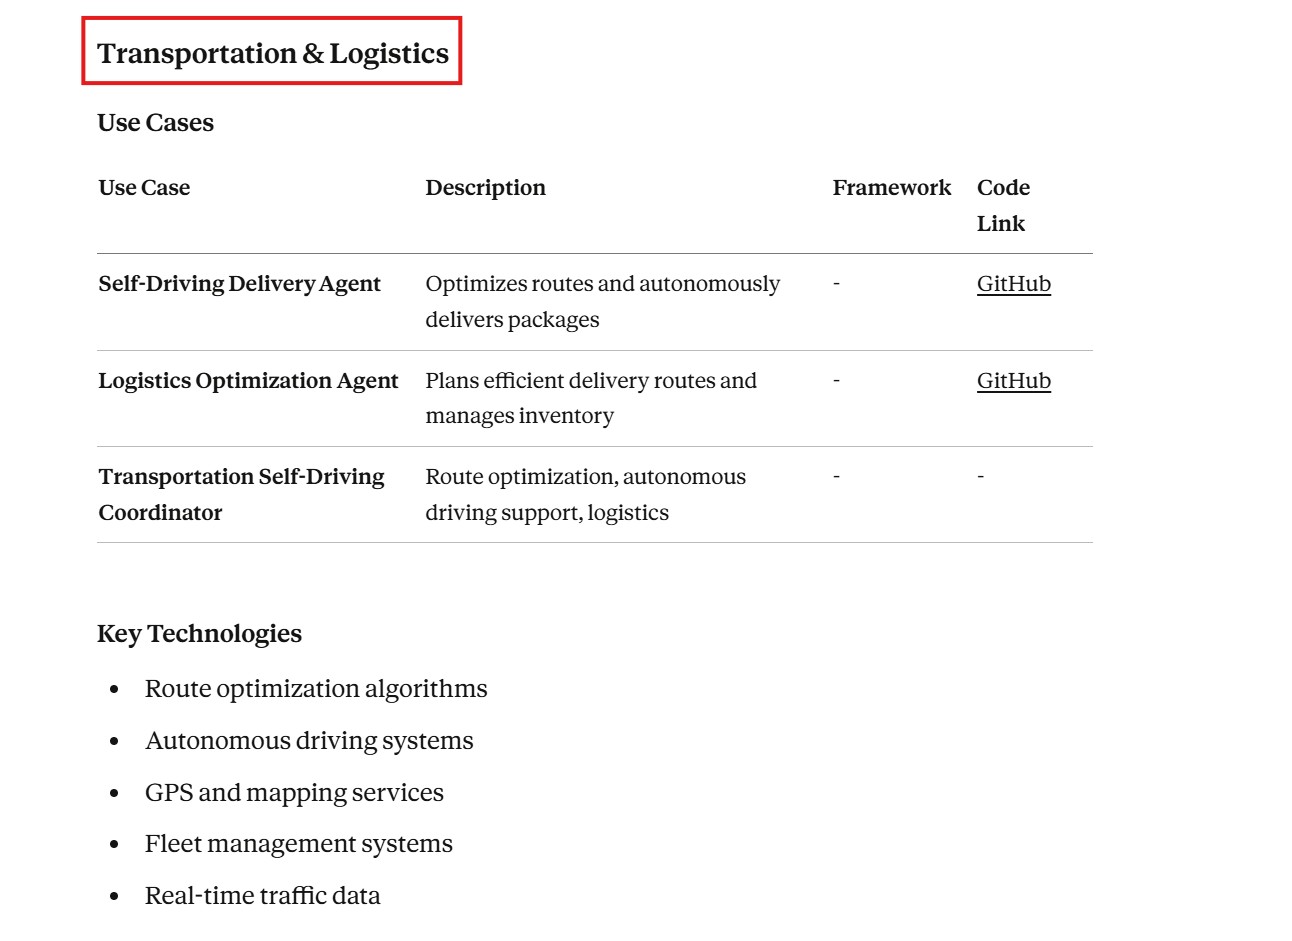Click the Self-Driving Delivery Agent cell

point(239,284)
